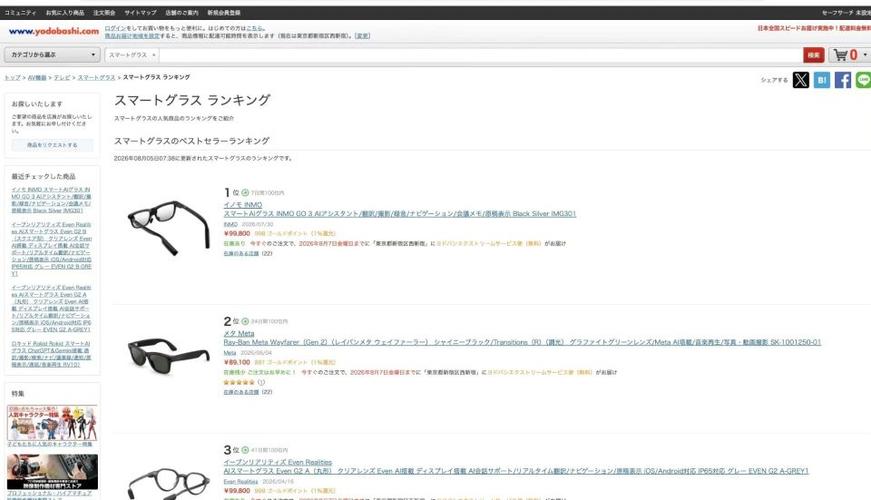
Task: Click rank 3 green trend indicator icon
Action: click(x=245, y=450)
